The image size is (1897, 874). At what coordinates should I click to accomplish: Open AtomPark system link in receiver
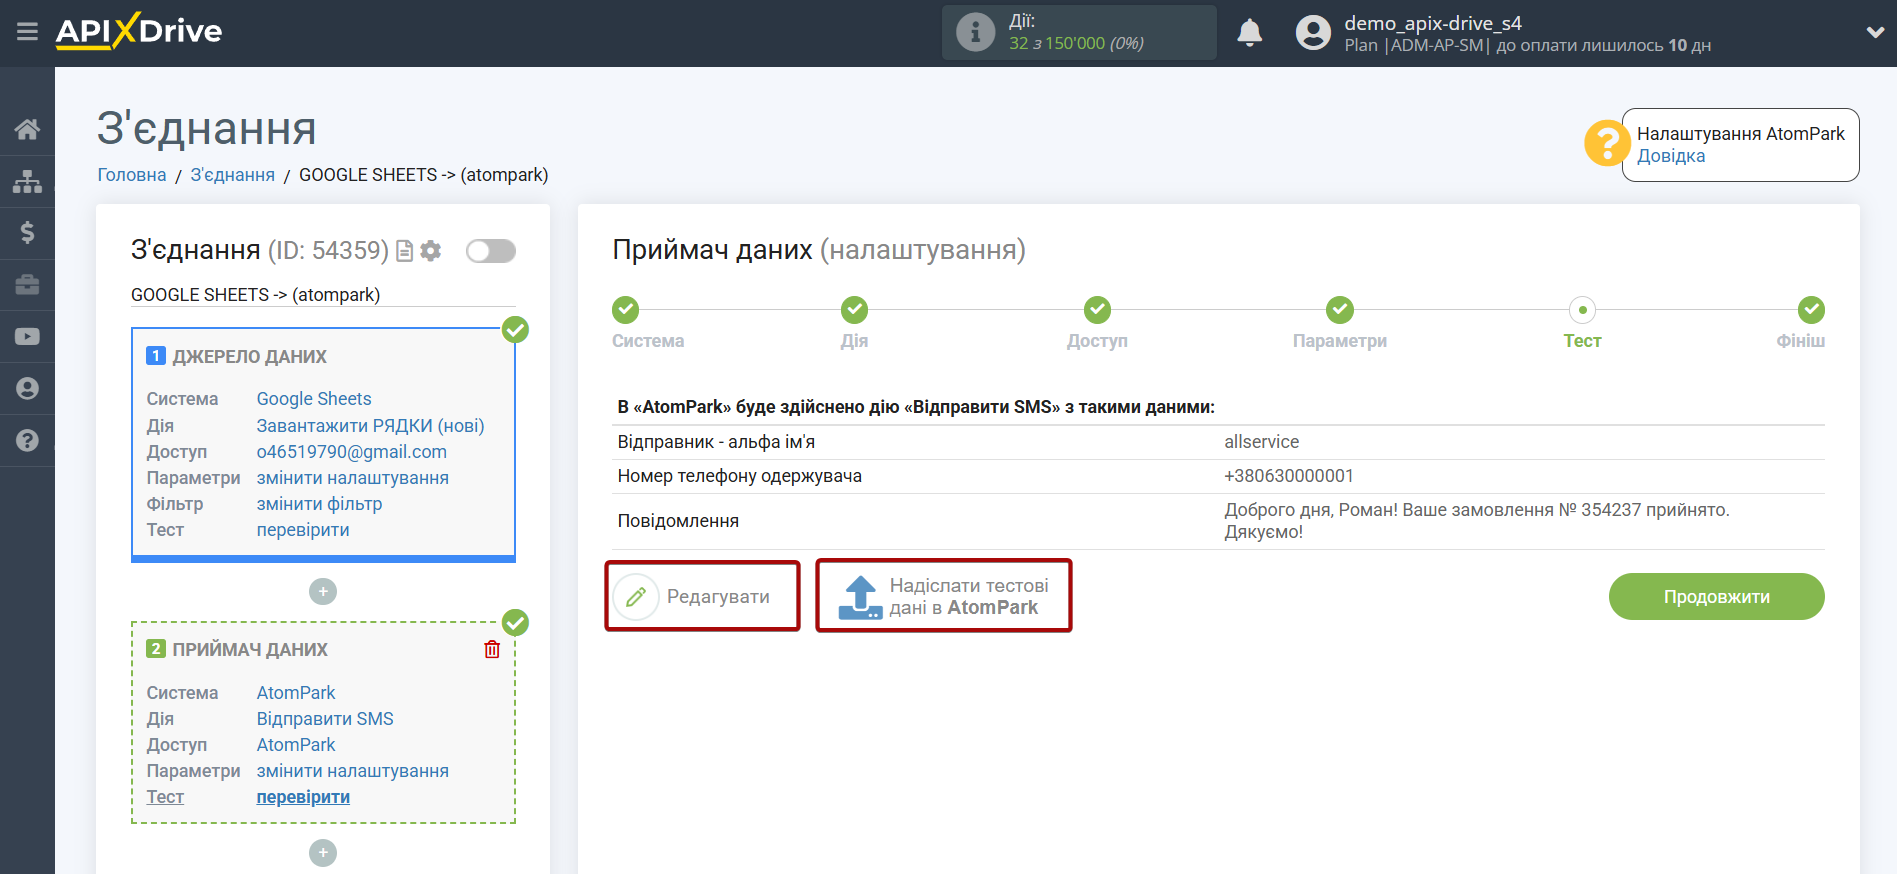pyautogui.click(x=296, y=693)
